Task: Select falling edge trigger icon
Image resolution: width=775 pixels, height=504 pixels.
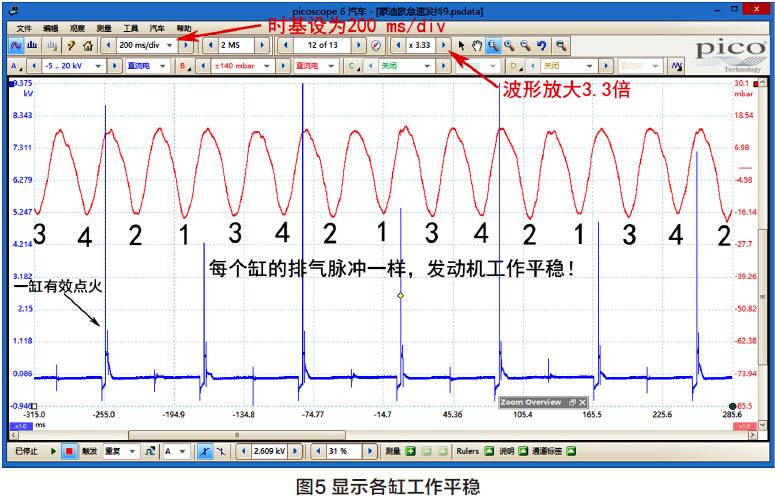Action: (221, 451)
